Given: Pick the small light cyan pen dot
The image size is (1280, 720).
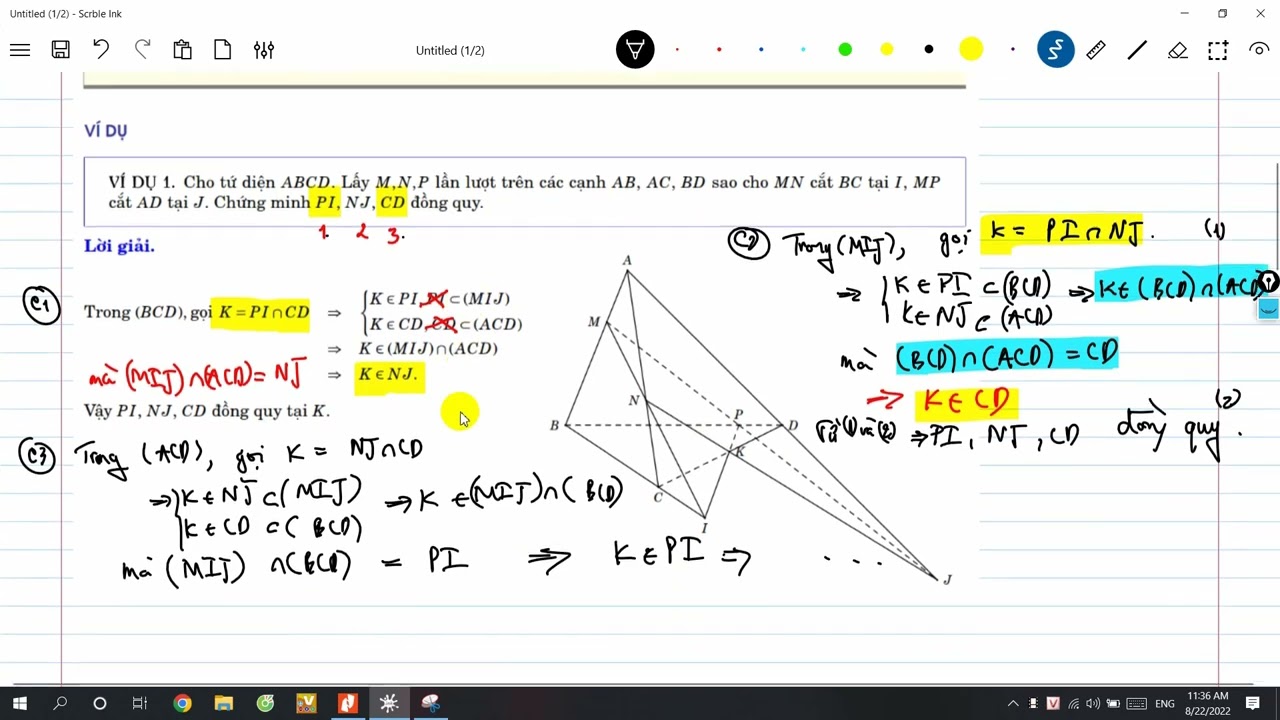Looking at the screenshot, I should click(803, 50).
